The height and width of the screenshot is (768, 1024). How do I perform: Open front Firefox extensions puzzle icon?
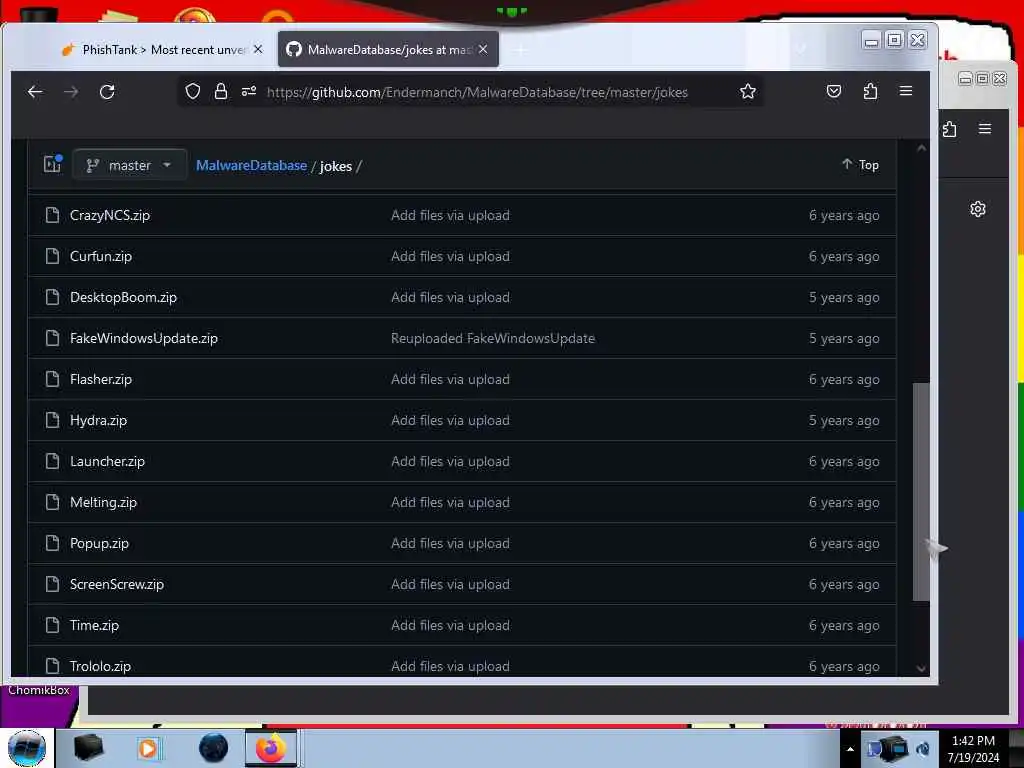[870, 91]
